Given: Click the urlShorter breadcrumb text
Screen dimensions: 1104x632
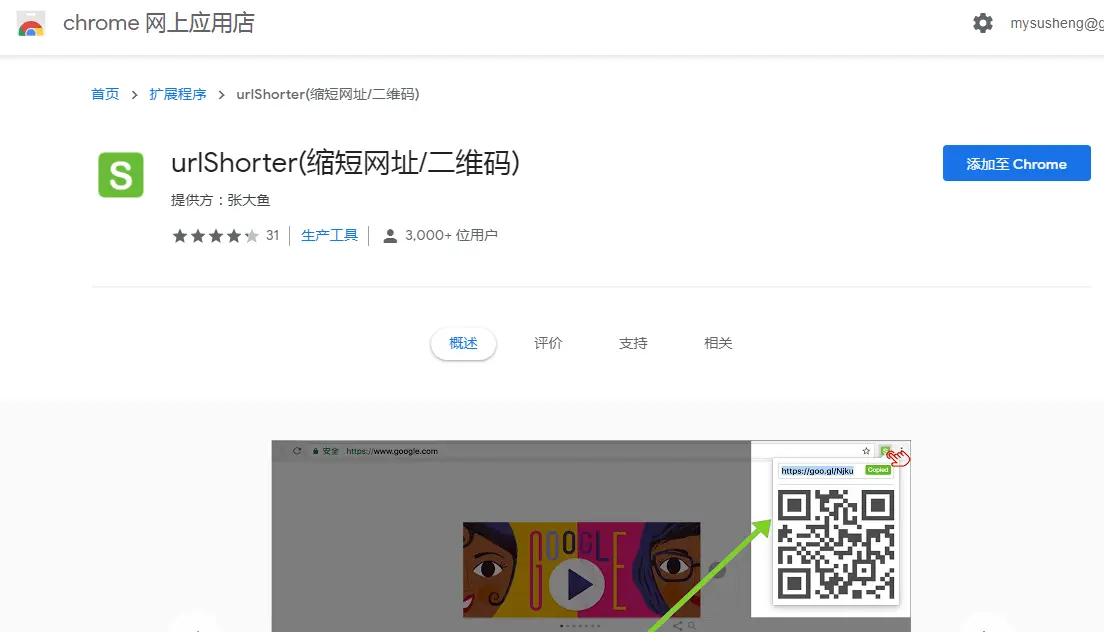Looking at the screenshot, I should 327,94.
